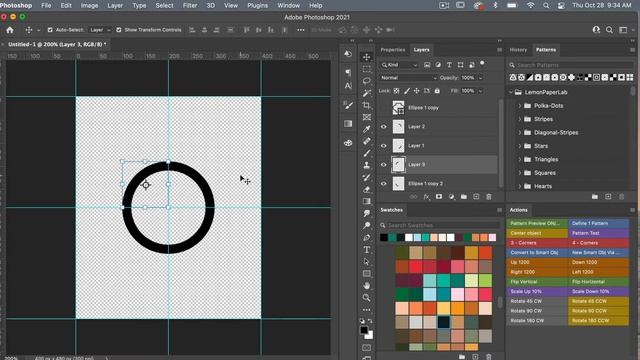Viewport: 640px width, 360px height.
Task: Run the Flip Vertical action
Action: tap(537, 282)
